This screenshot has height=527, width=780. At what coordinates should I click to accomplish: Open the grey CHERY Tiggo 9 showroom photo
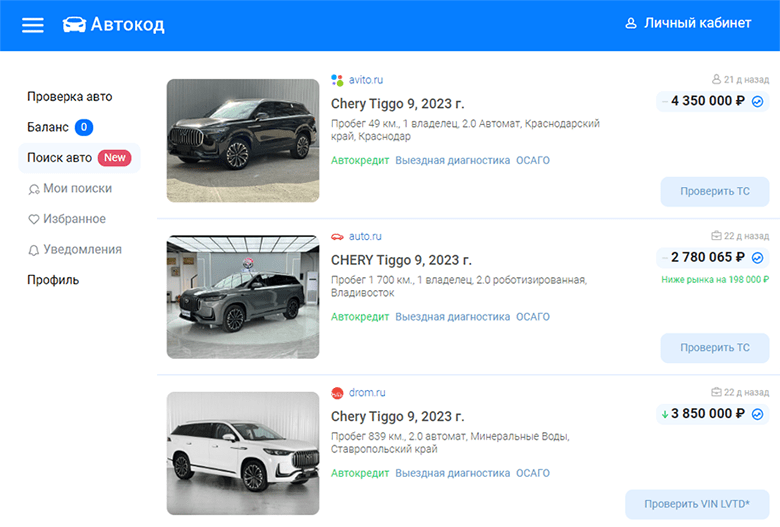pyautogui.click(x=243, y=297)
